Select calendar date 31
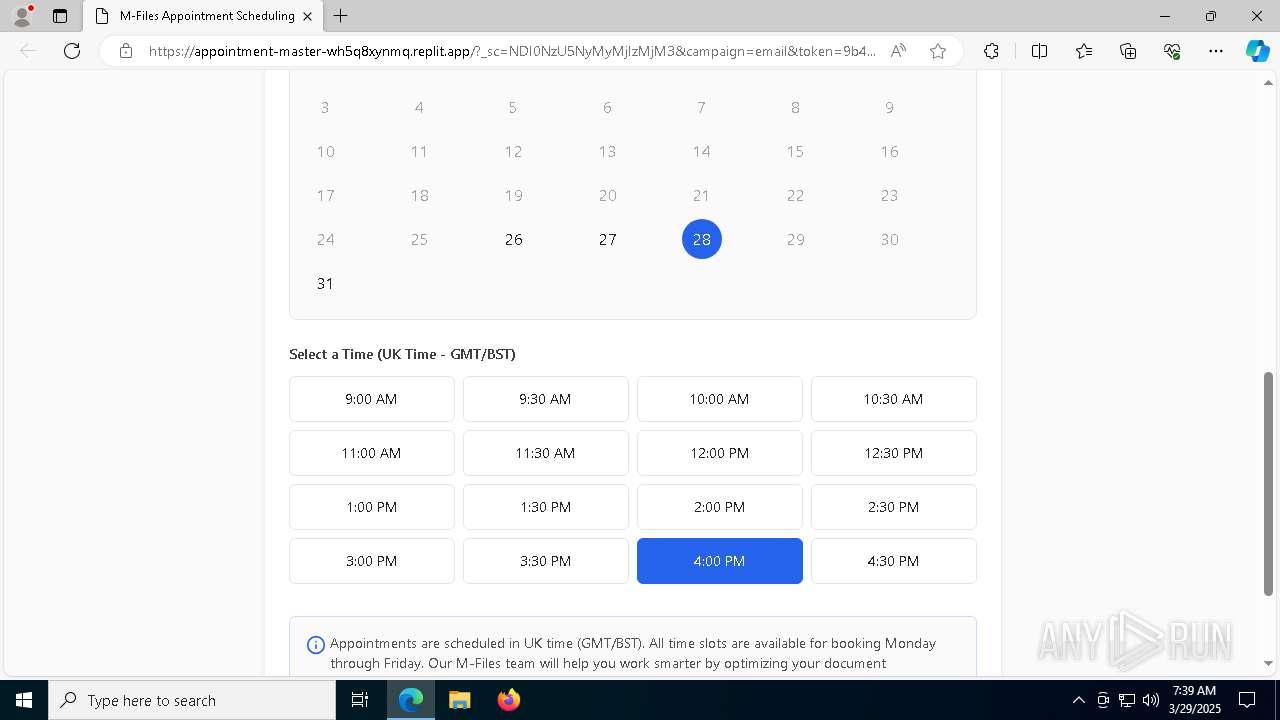 (x=325, y=283)
